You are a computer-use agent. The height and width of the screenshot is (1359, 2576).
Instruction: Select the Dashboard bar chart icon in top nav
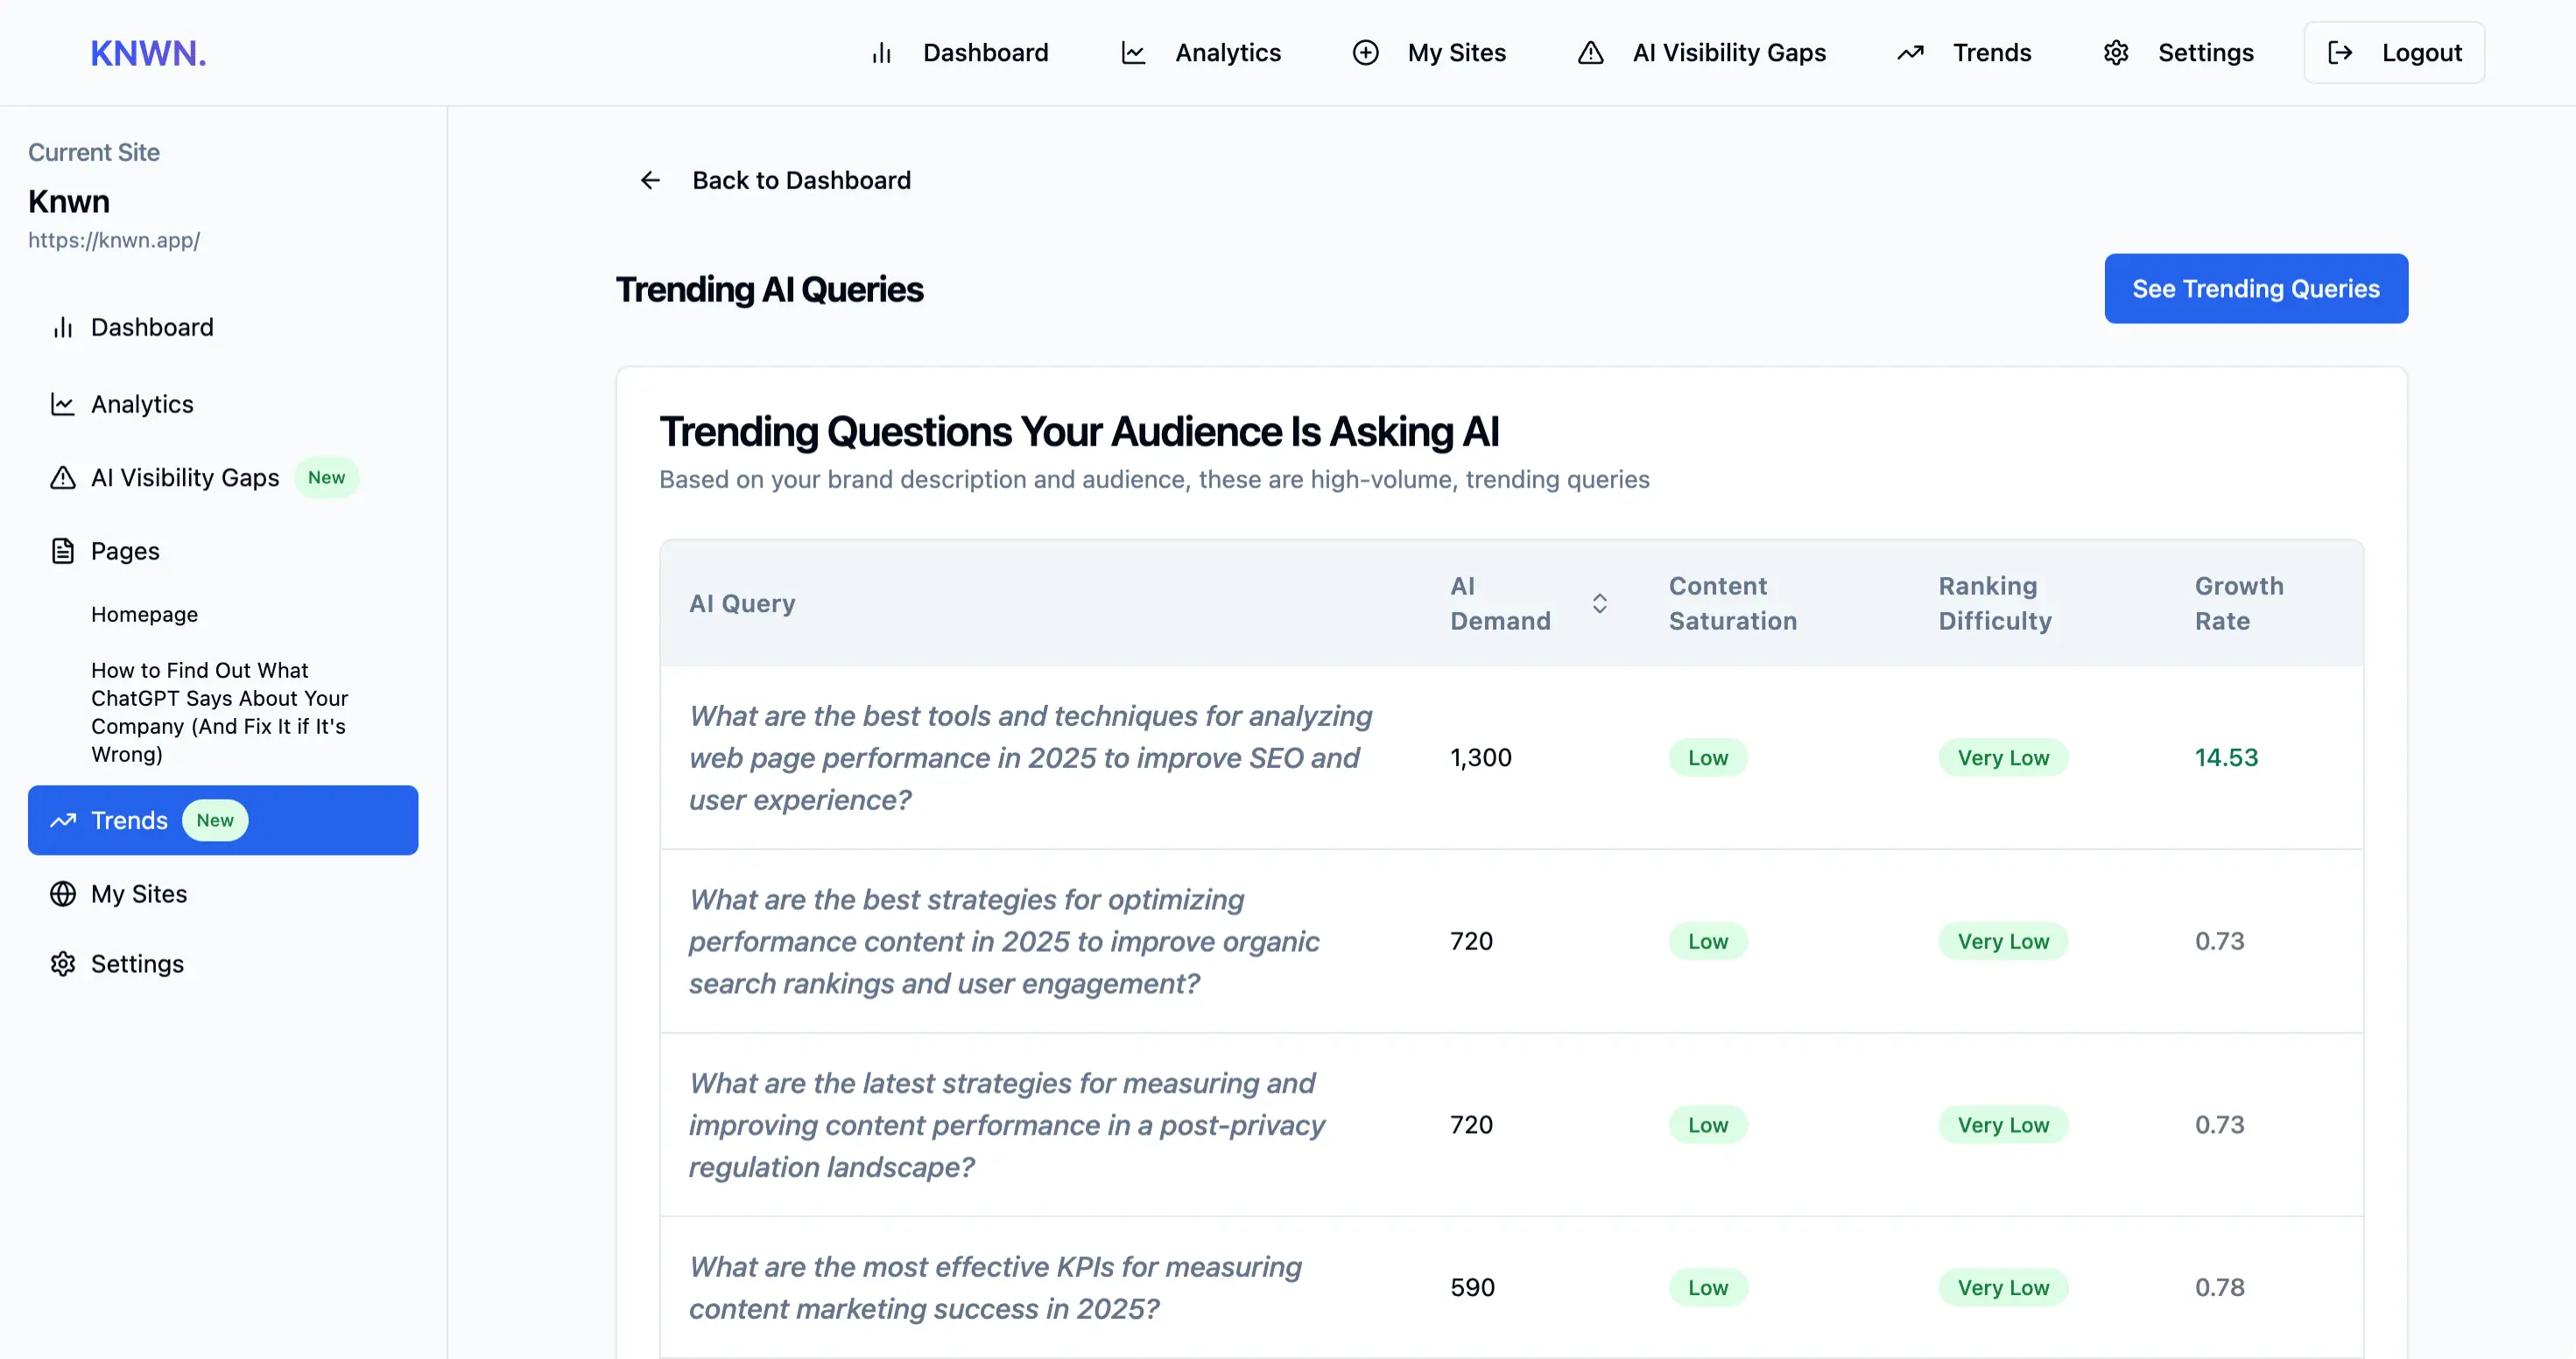click(x=881, y=52)
